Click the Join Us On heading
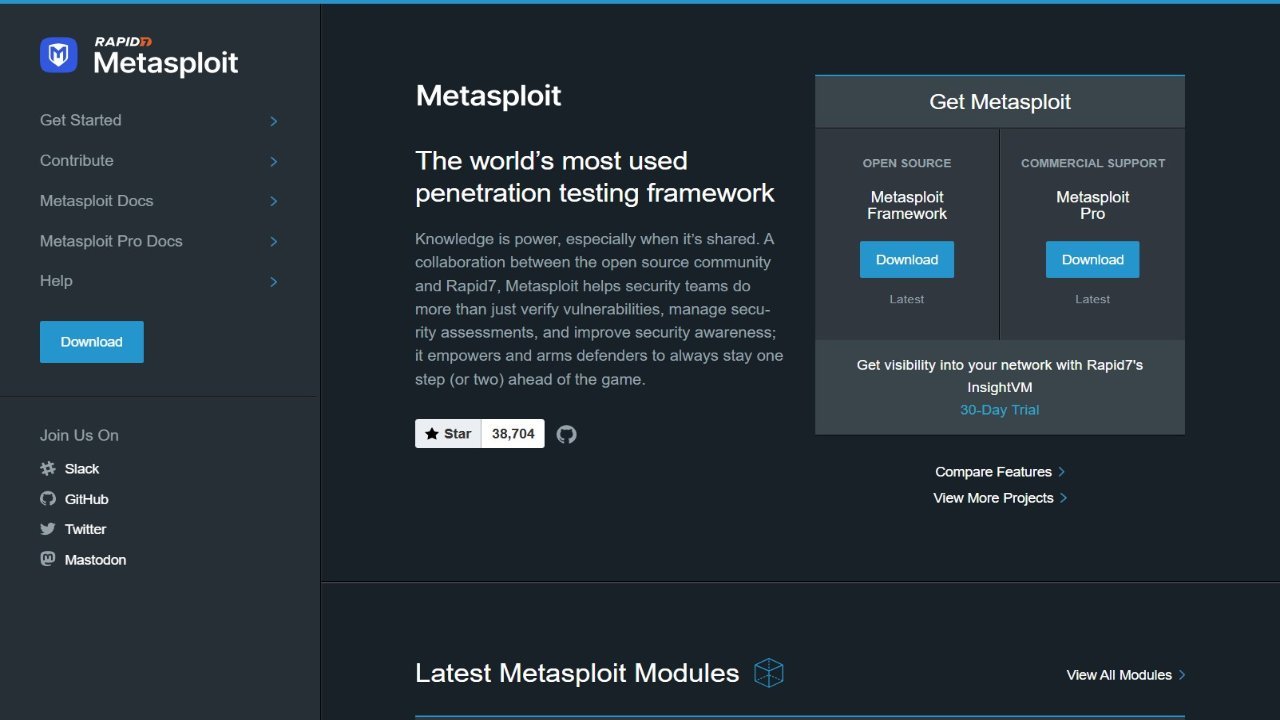Screen dimensions: 1280x720 pos(79,435)
